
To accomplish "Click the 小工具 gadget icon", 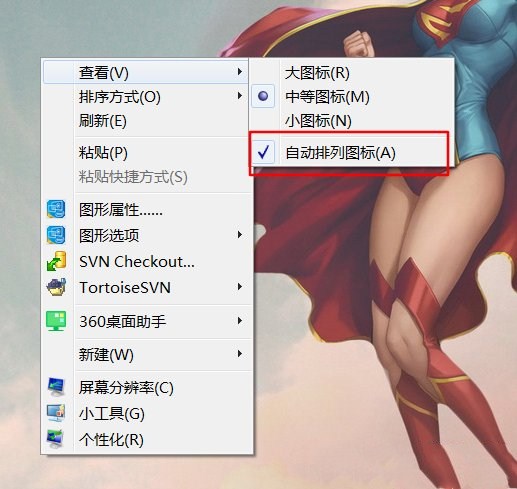I will pos(56,413).
